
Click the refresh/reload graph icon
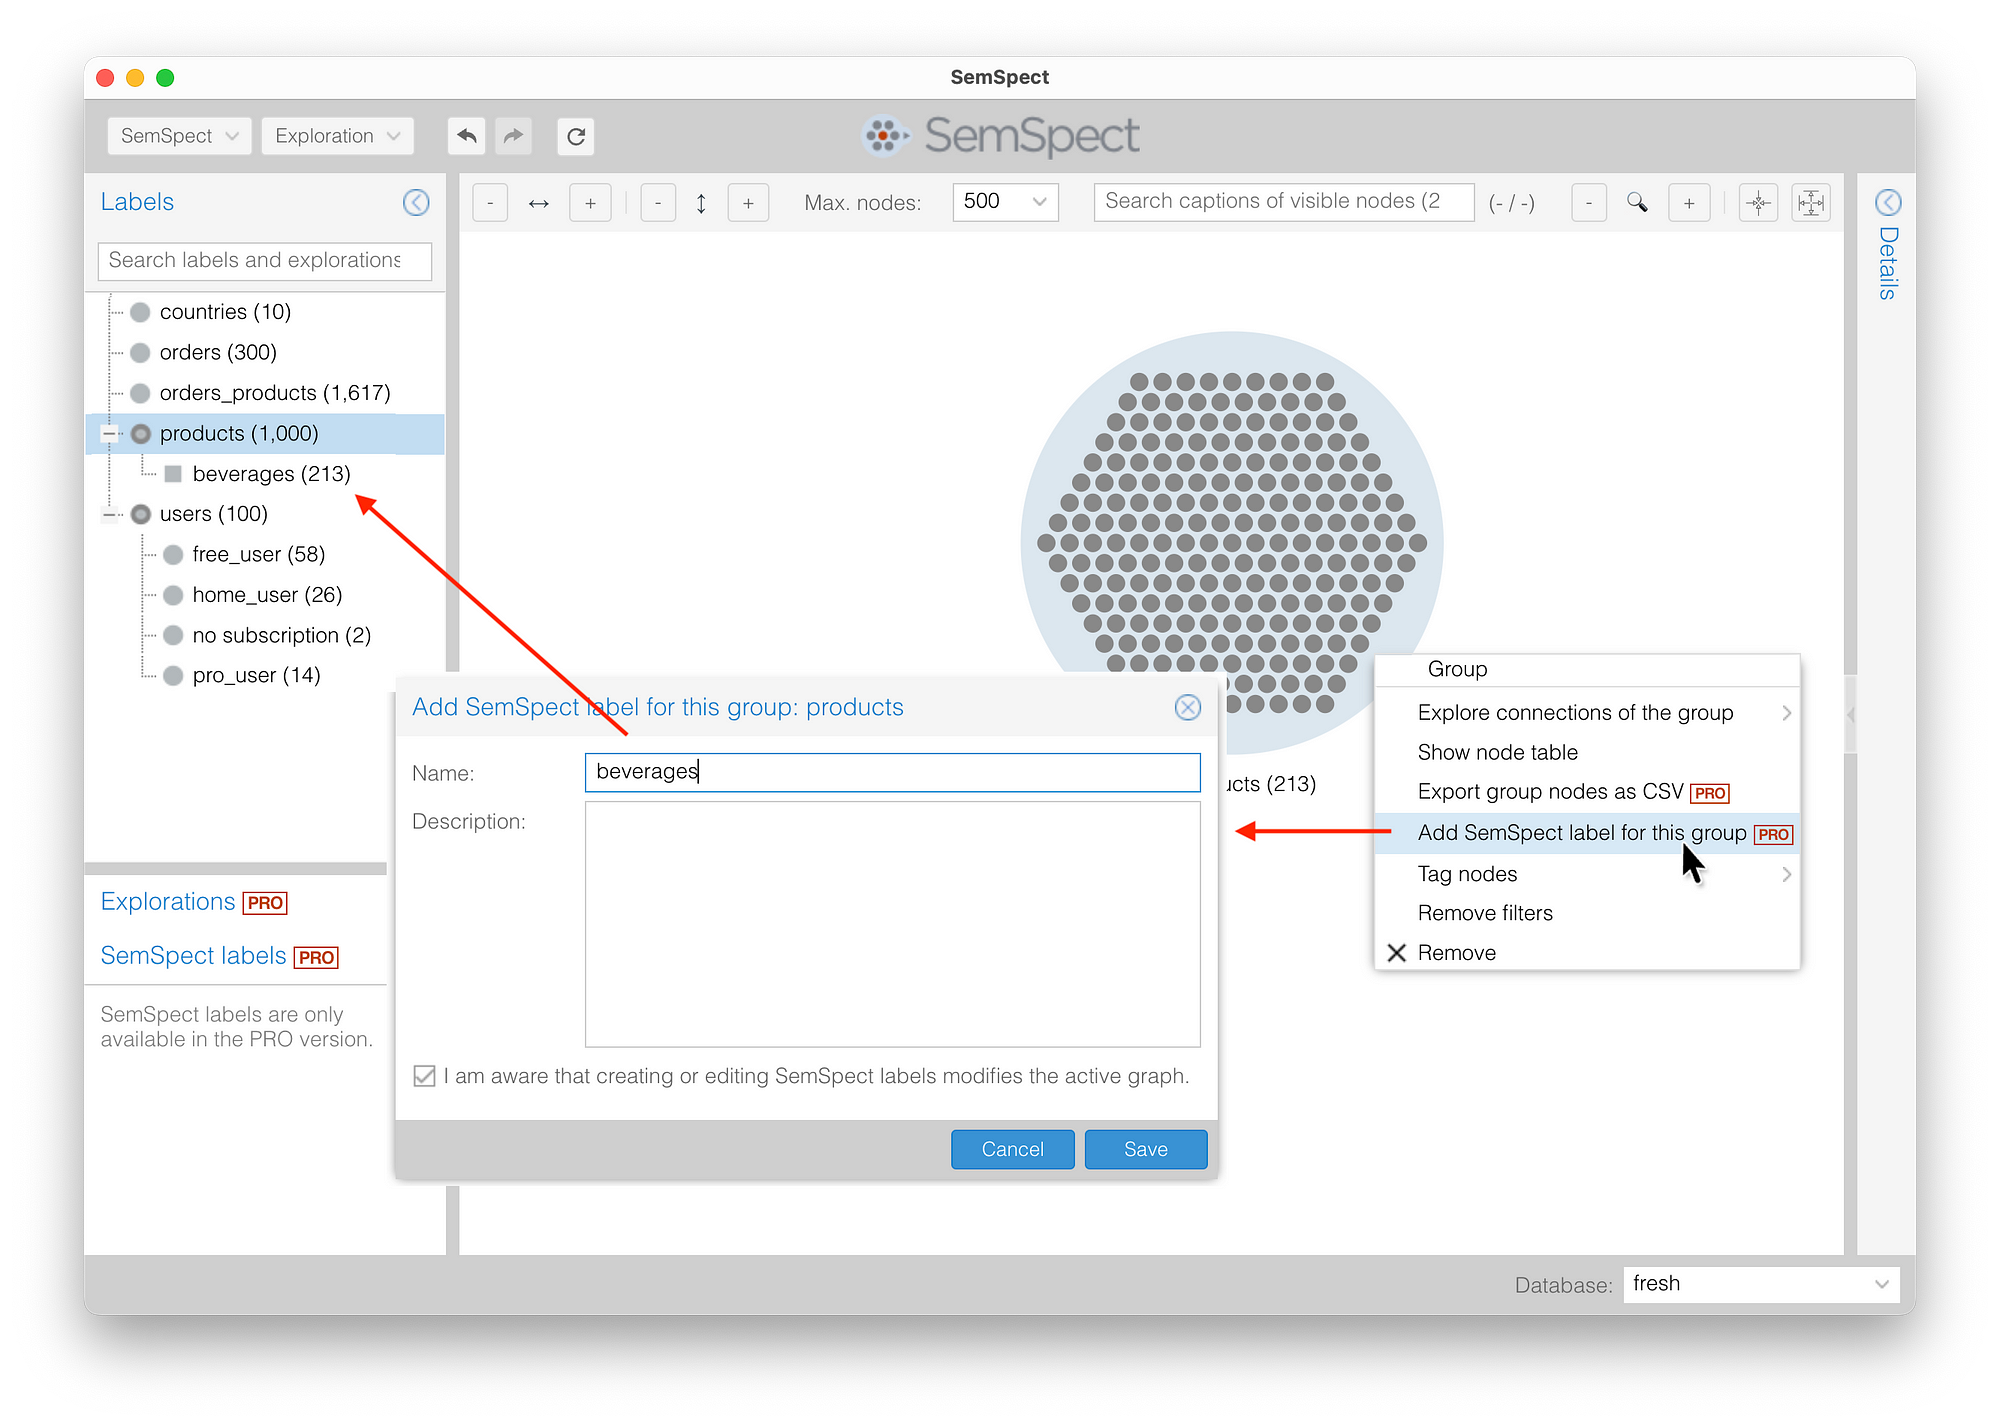[x=576, y=134]
